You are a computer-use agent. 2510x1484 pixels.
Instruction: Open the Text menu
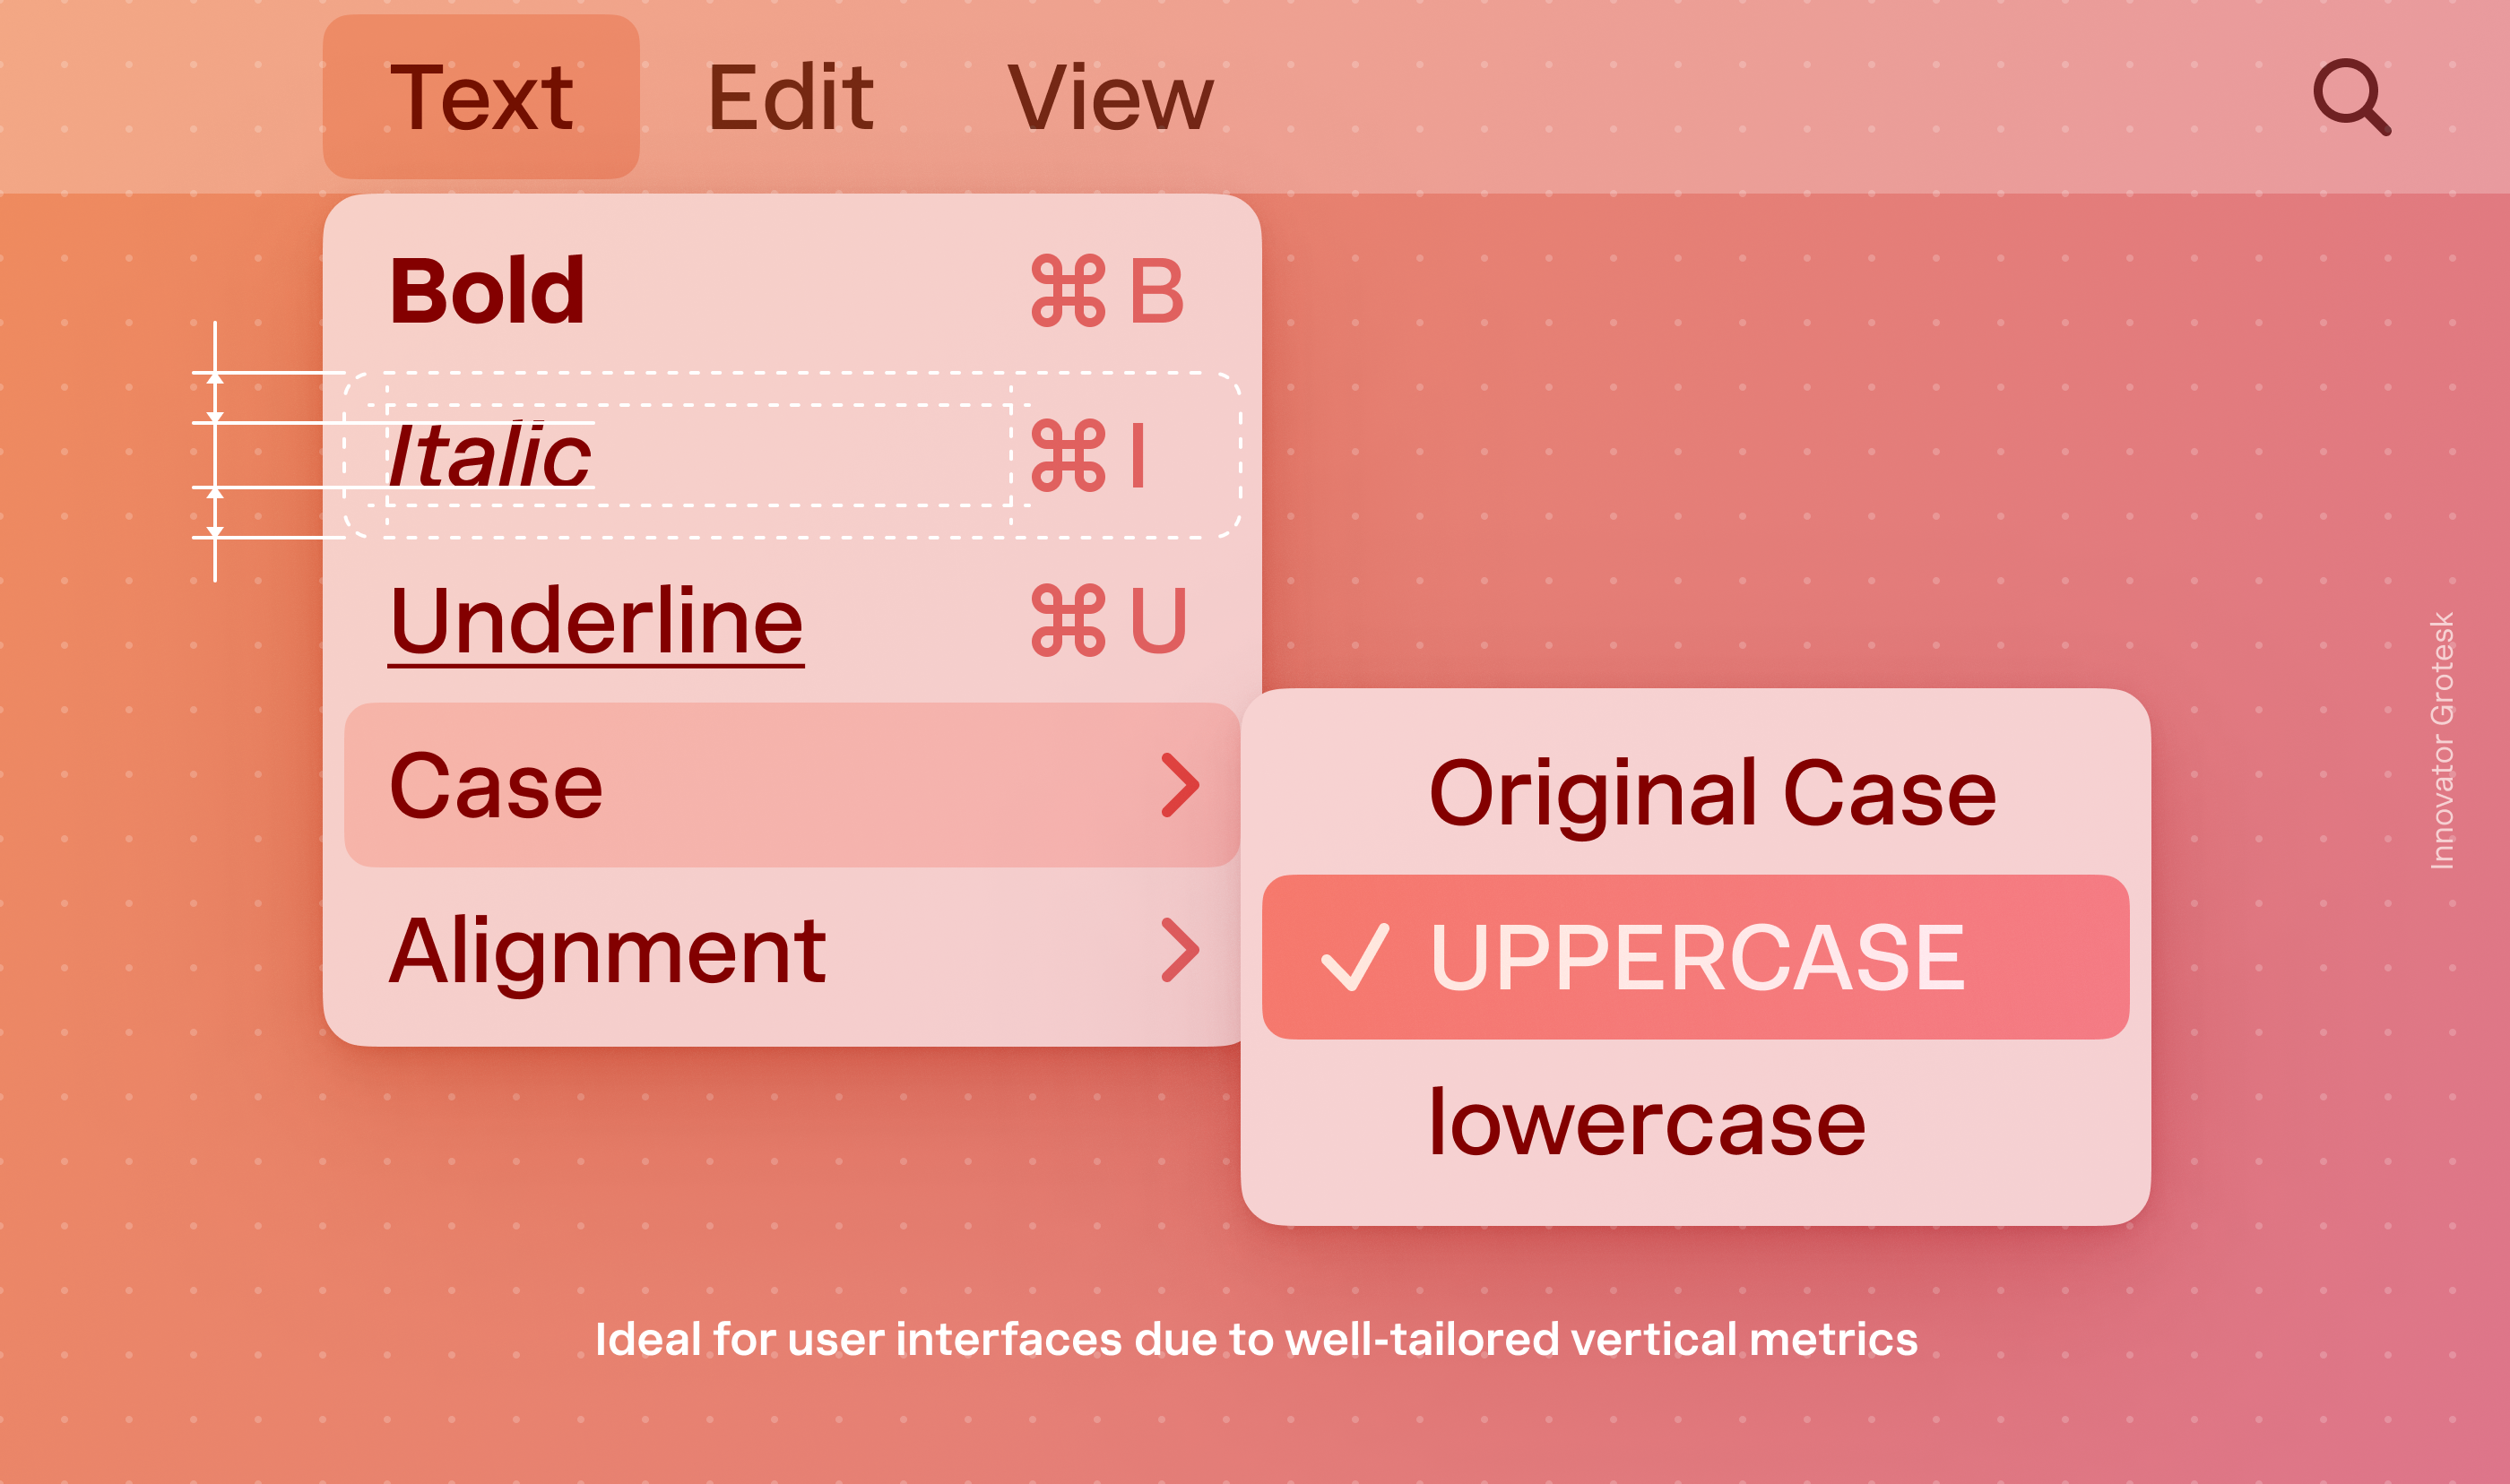pyautogui.click(x=481, y=97)
